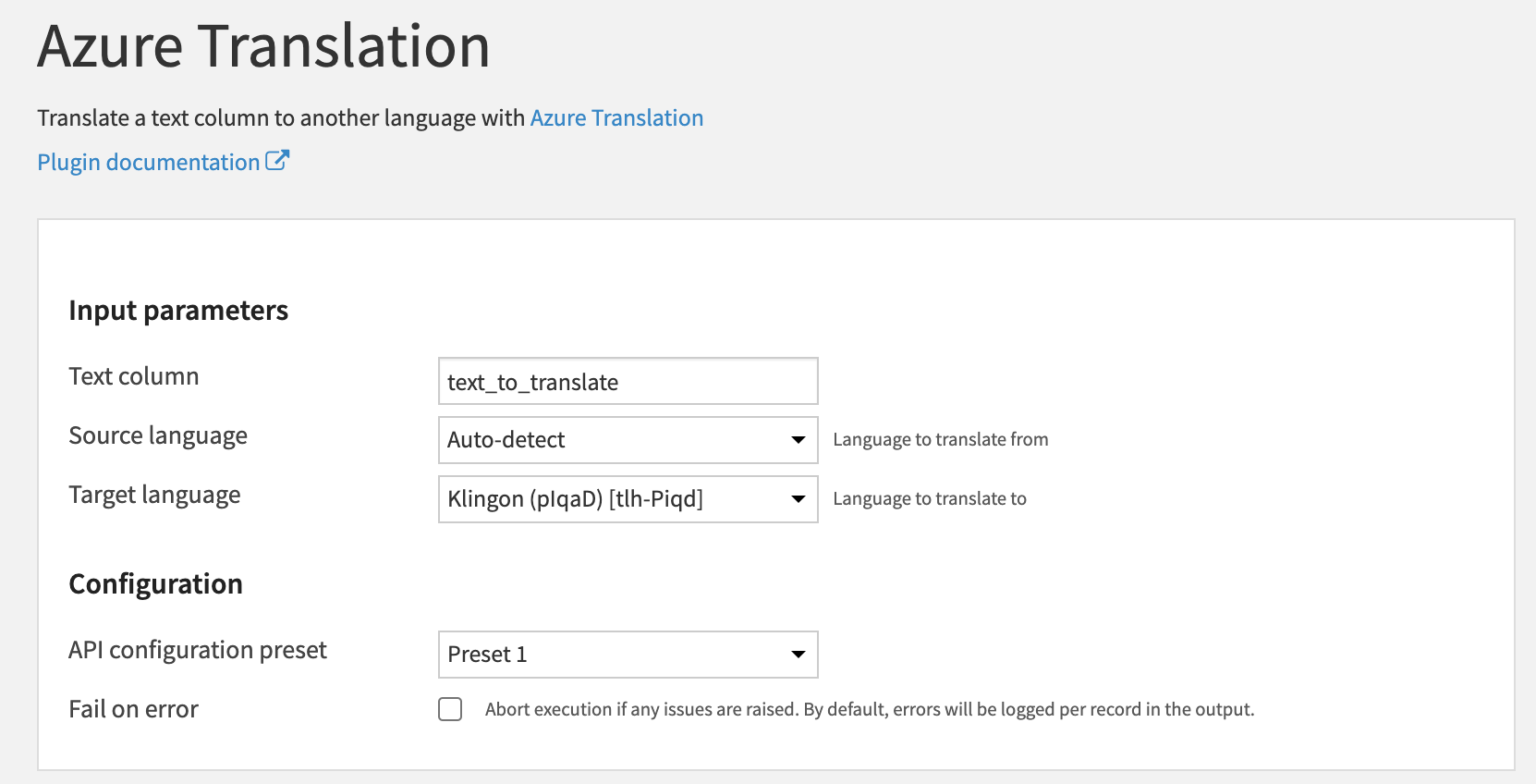This screenshot has width=1536, height=784.
Task: Click the Language to translate from helper text
Action: pos(940,439)
